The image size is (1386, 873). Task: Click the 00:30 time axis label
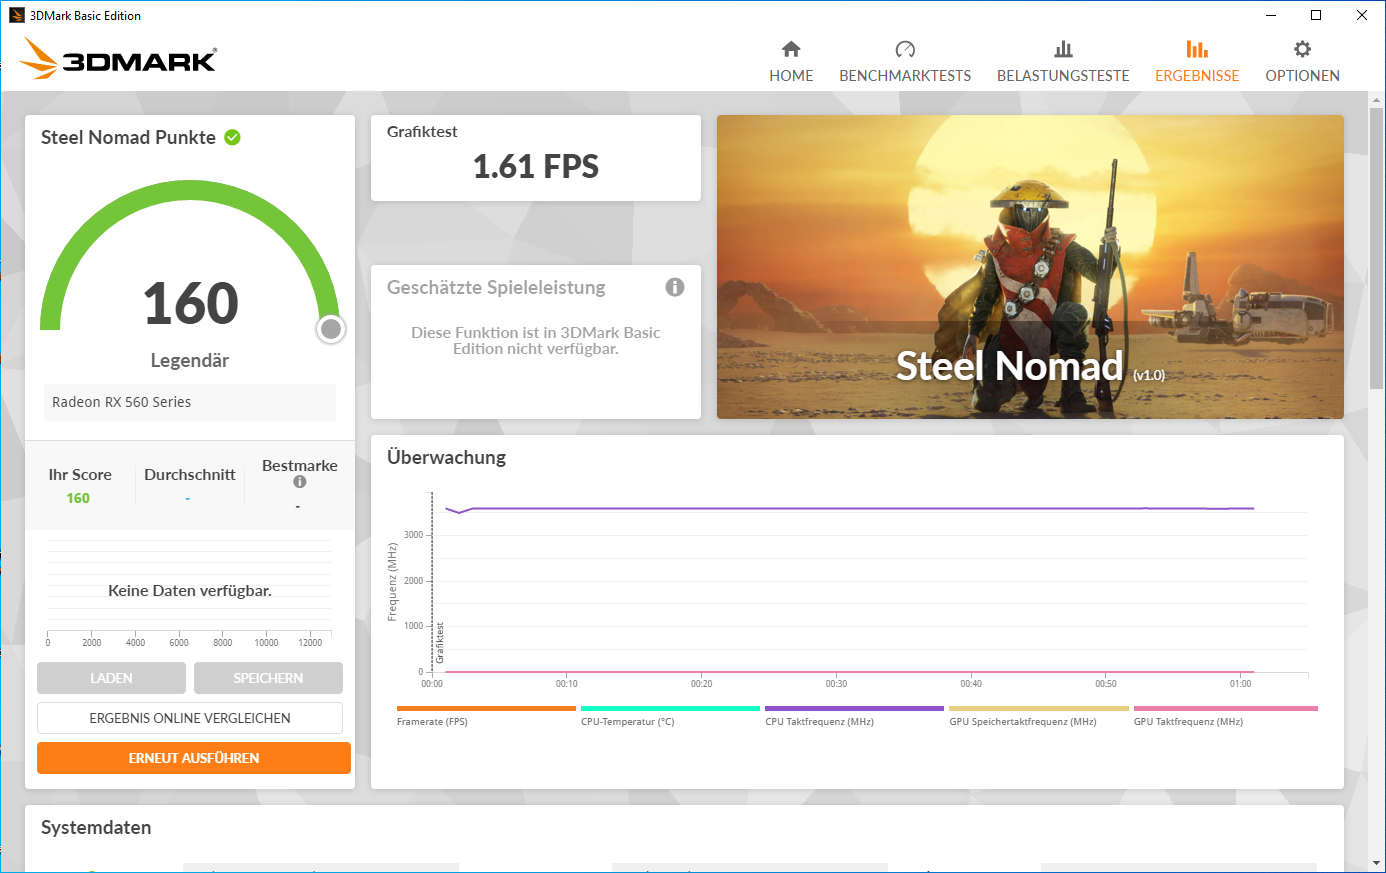point(836,684)
